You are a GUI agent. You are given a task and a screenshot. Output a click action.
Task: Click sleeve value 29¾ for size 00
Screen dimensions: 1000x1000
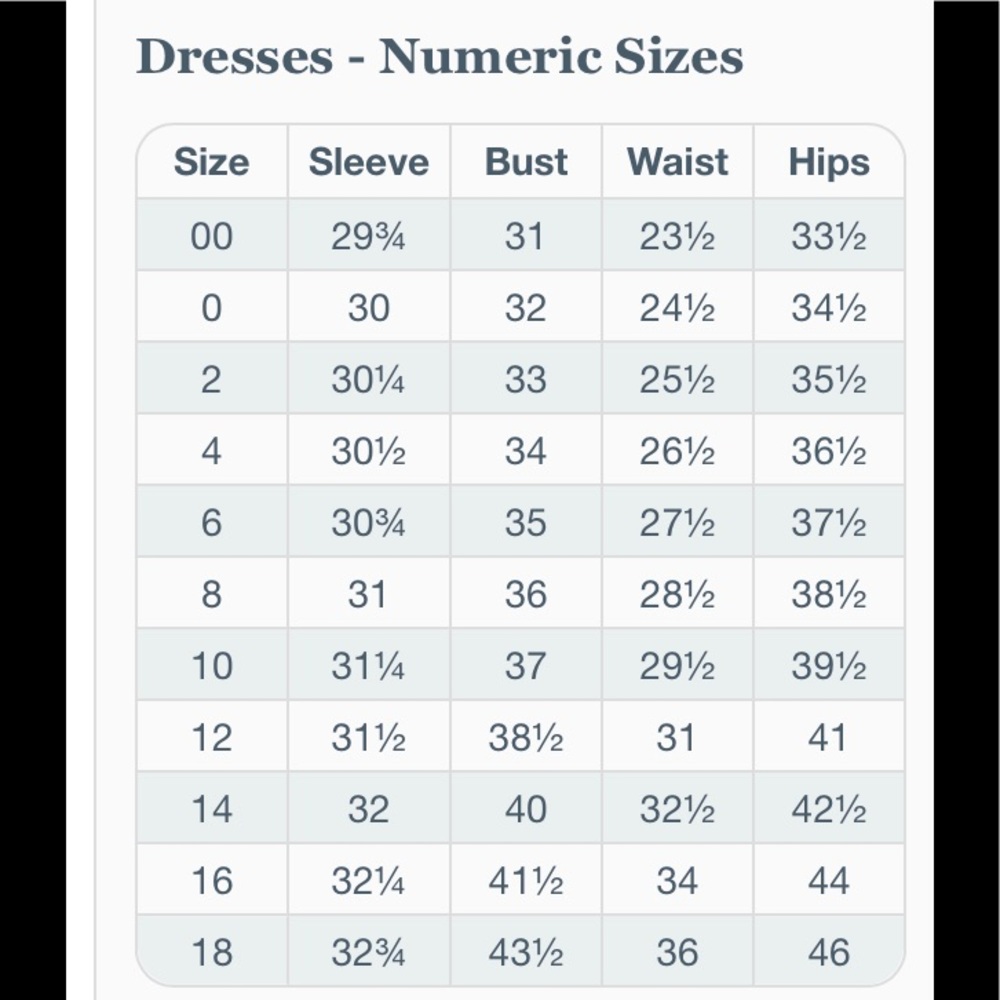click(368, 237)
